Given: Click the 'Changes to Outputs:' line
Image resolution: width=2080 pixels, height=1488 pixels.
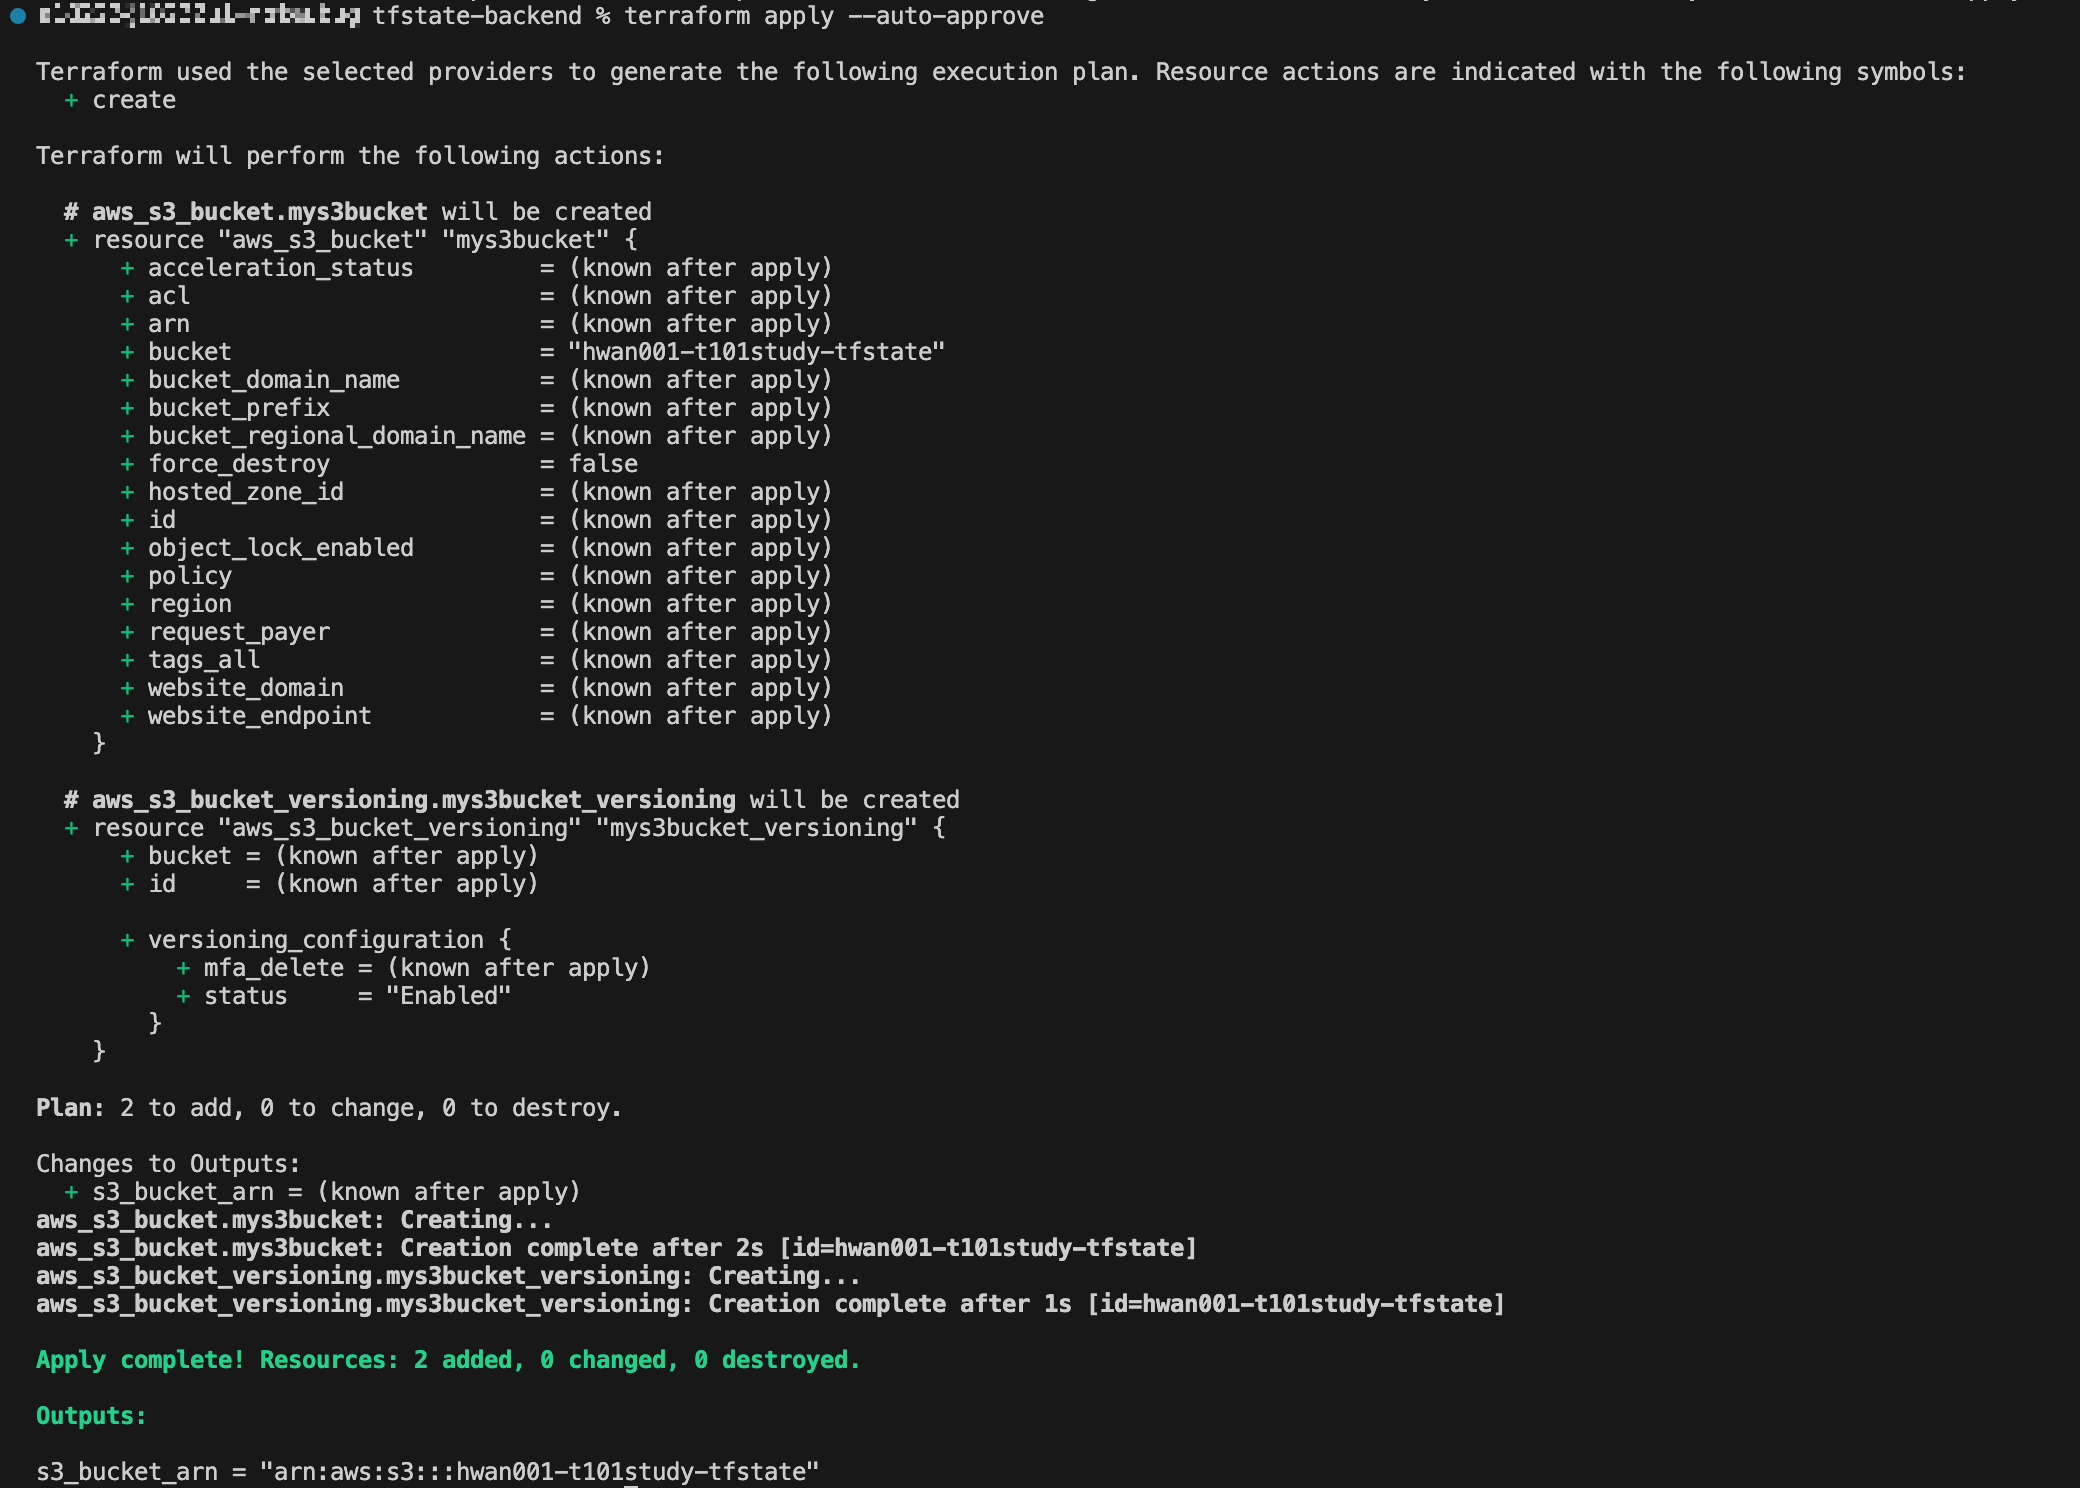Looking at the screenshot, I should coord(168,1164).
